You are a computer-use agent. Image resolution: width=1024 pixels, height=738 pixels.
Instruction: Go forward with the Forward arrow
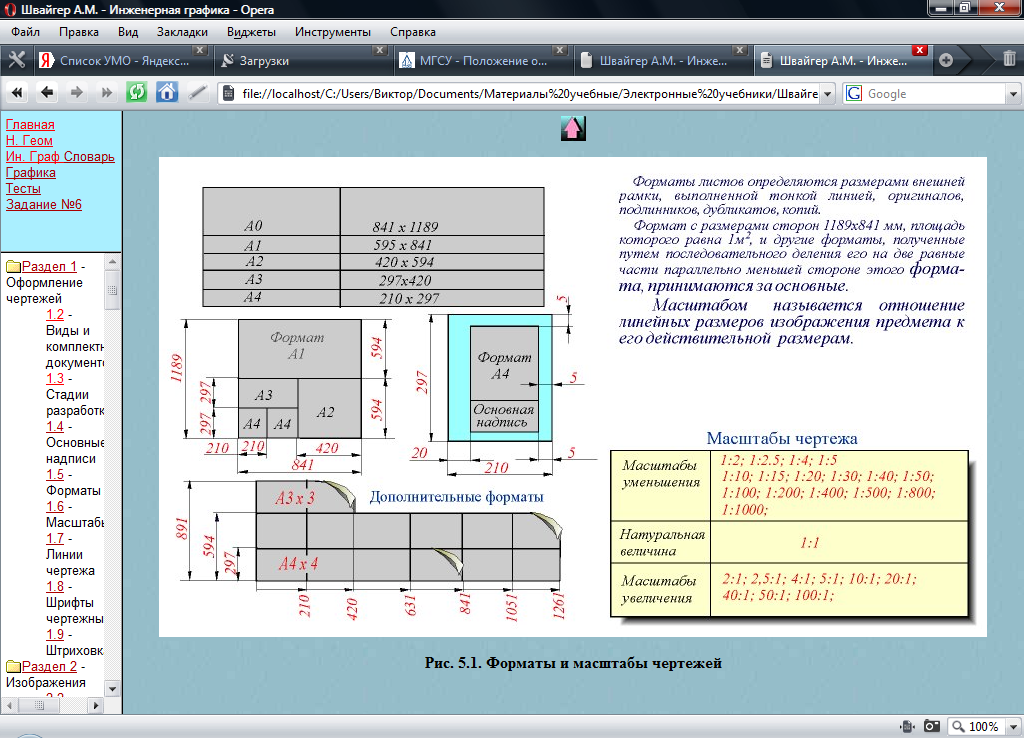[76, 93]
